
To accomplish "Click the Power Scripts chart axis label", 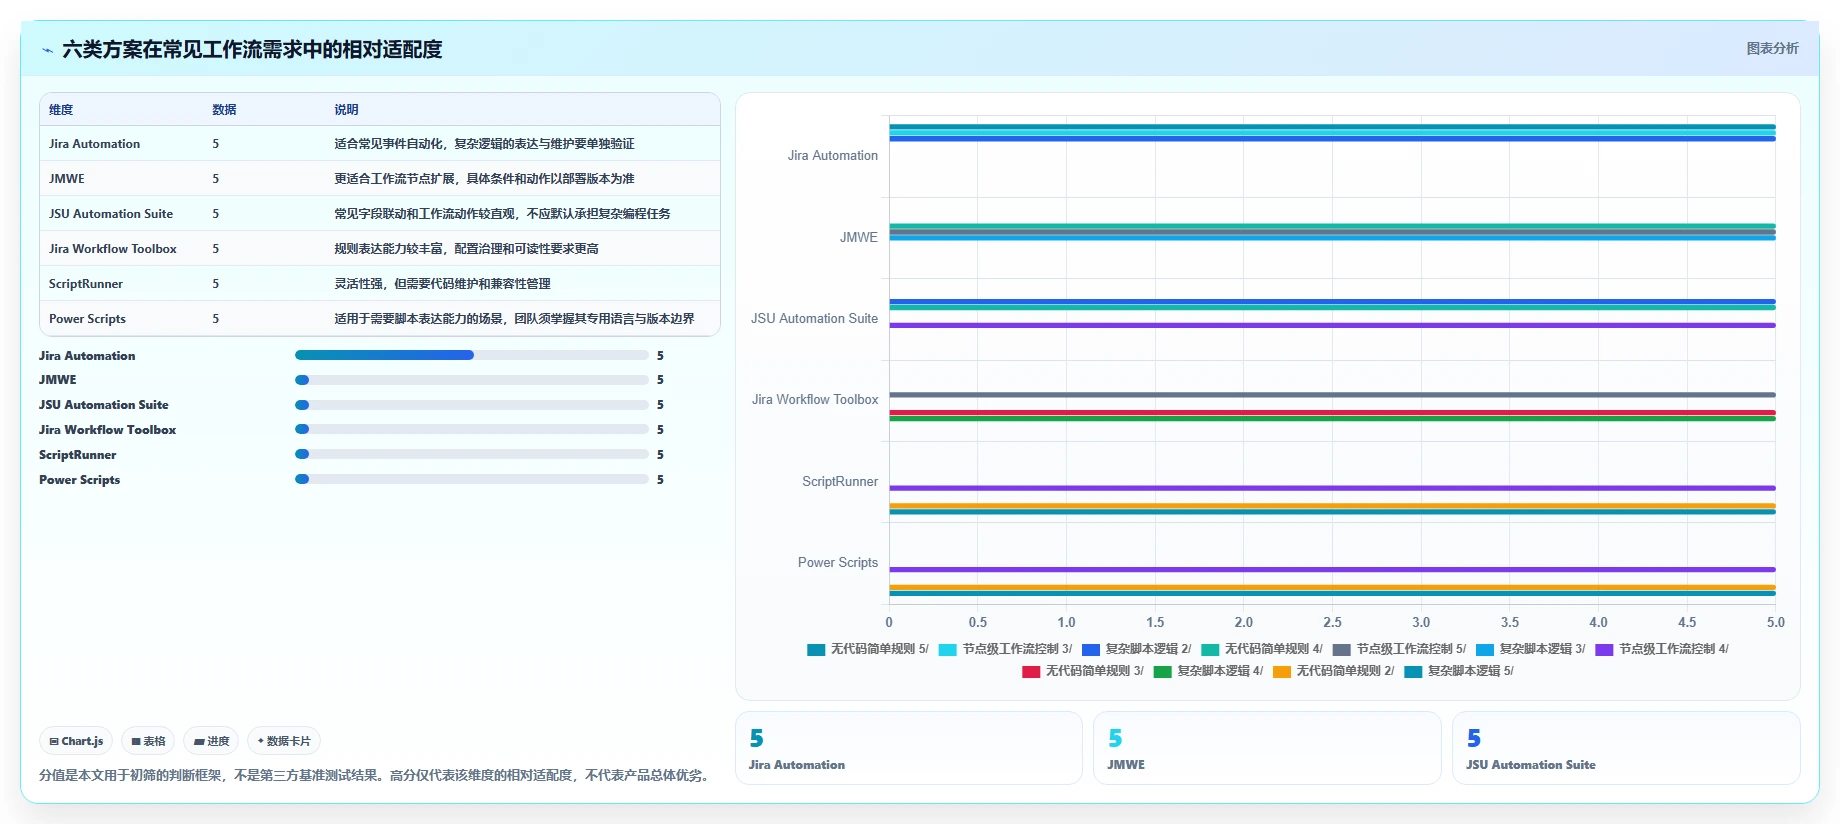I will click(838, 563).
